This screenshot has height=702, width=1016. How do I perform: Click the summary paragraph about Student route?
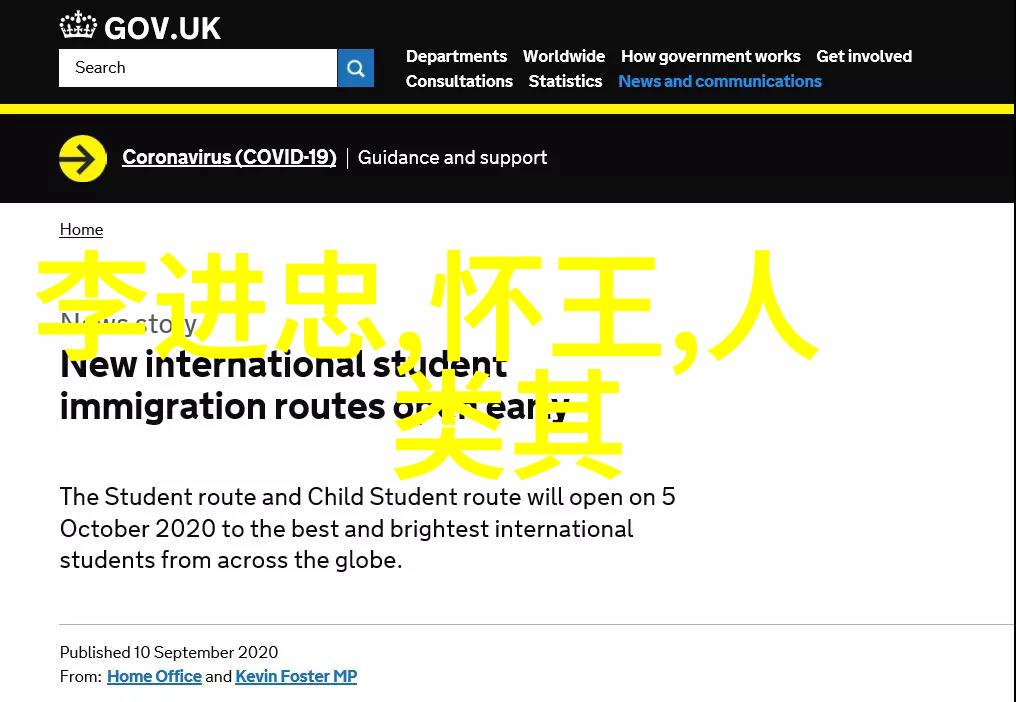(367, 528)
